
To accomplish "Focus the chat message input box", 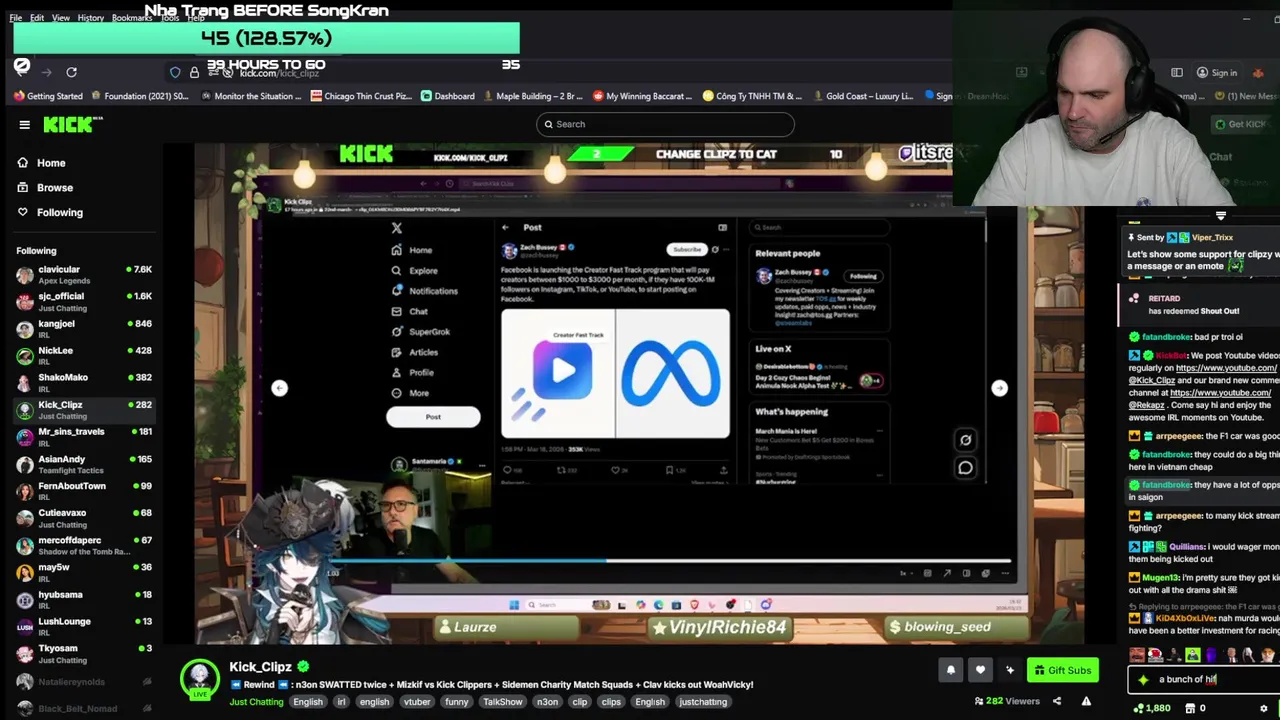I will click(x=1205, y=679).
